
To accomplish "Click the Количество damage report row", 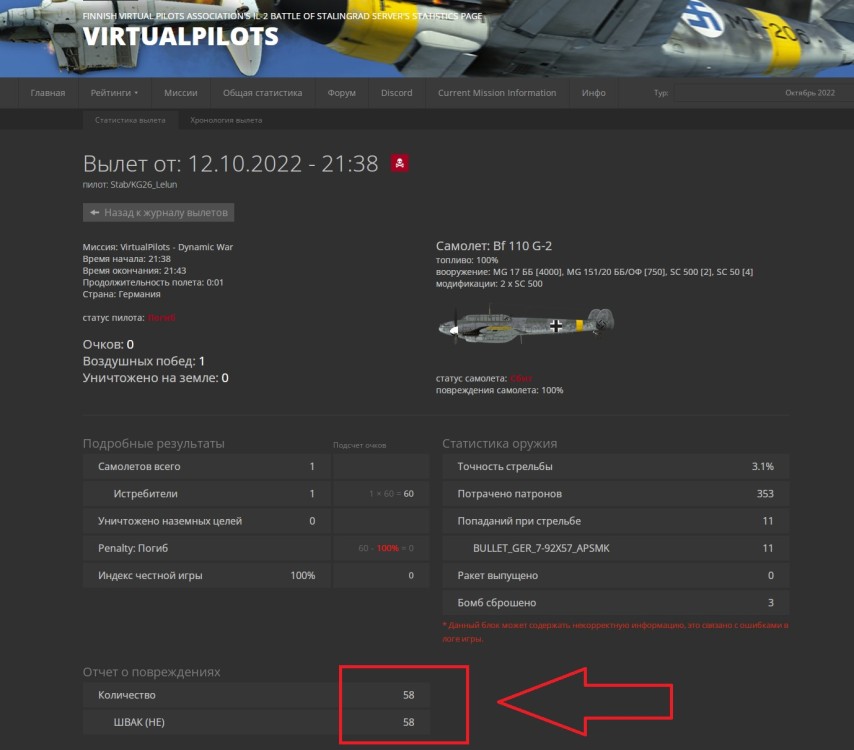I will (256, 695).
